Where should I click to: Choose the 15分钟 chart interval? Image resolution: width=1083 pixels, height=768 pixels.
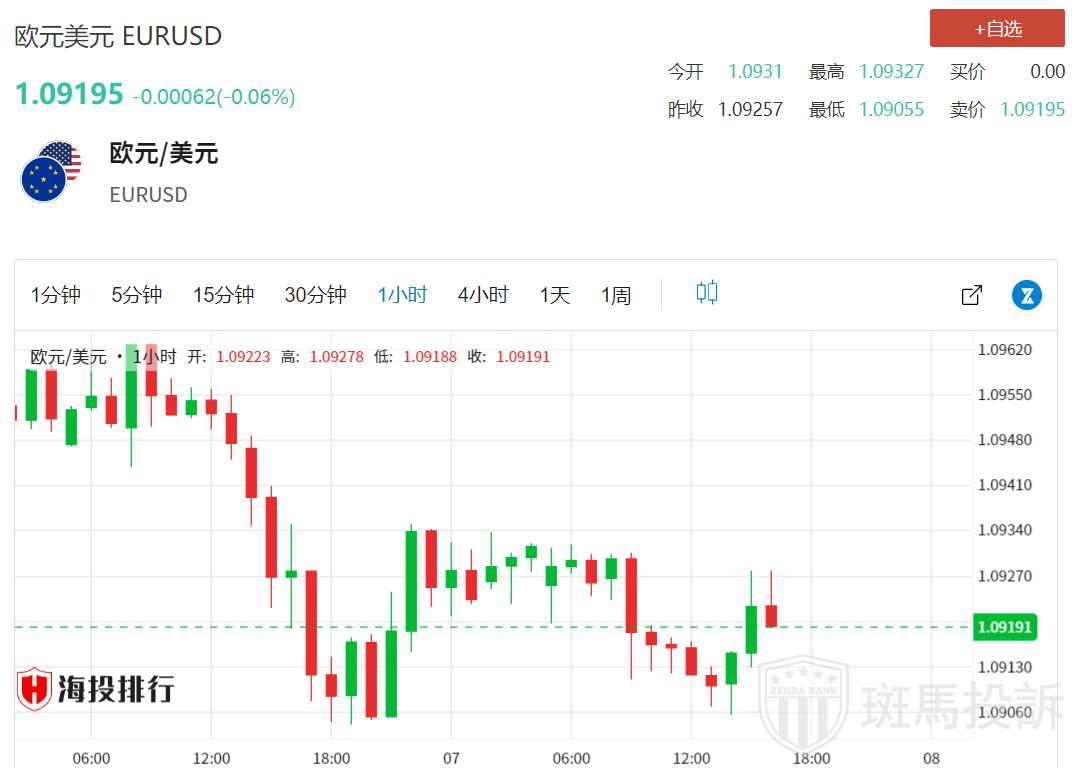coord(223,295)
